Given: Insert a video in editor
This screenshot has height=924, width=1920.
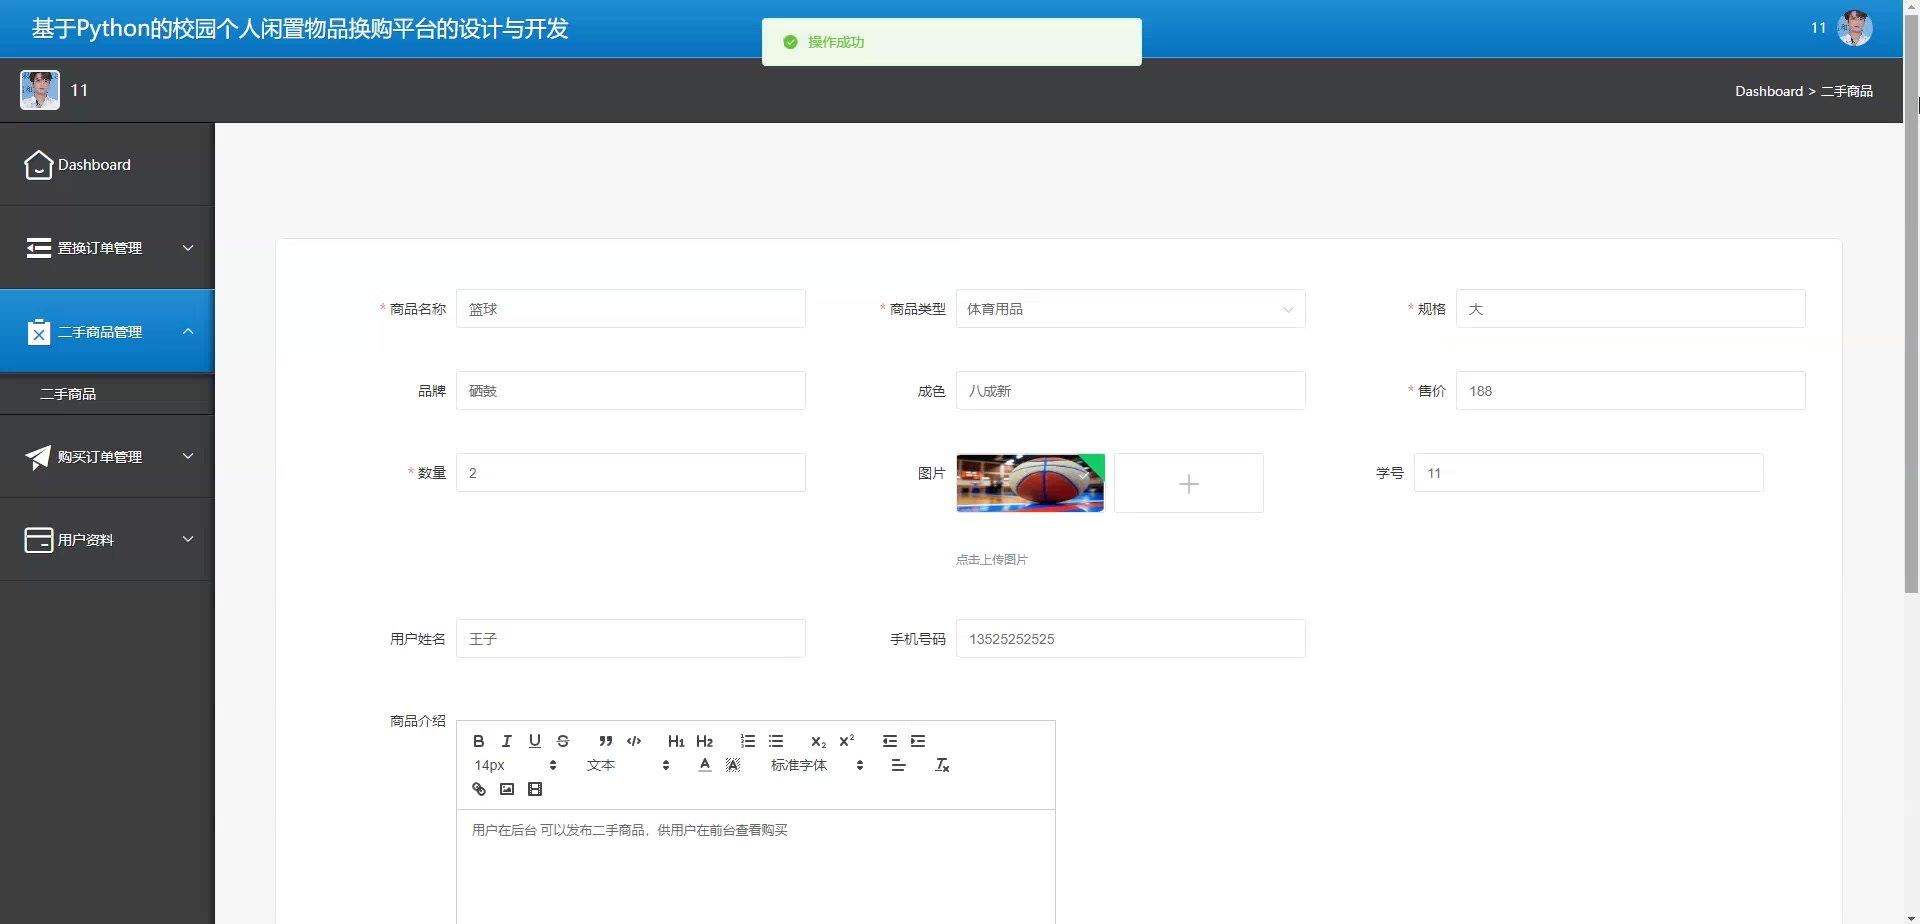Looking at the screenshot, I should [535, 789].
